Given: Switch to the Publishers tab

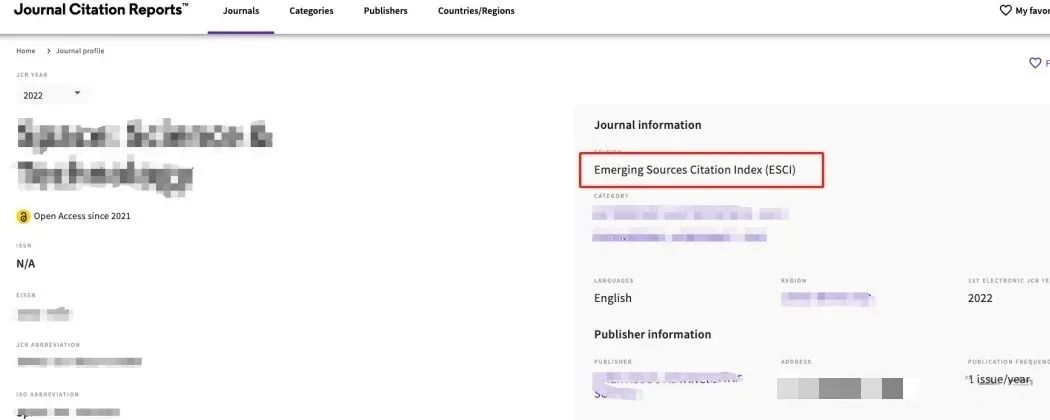Looking at the screenshot, I should click(386, 11).
